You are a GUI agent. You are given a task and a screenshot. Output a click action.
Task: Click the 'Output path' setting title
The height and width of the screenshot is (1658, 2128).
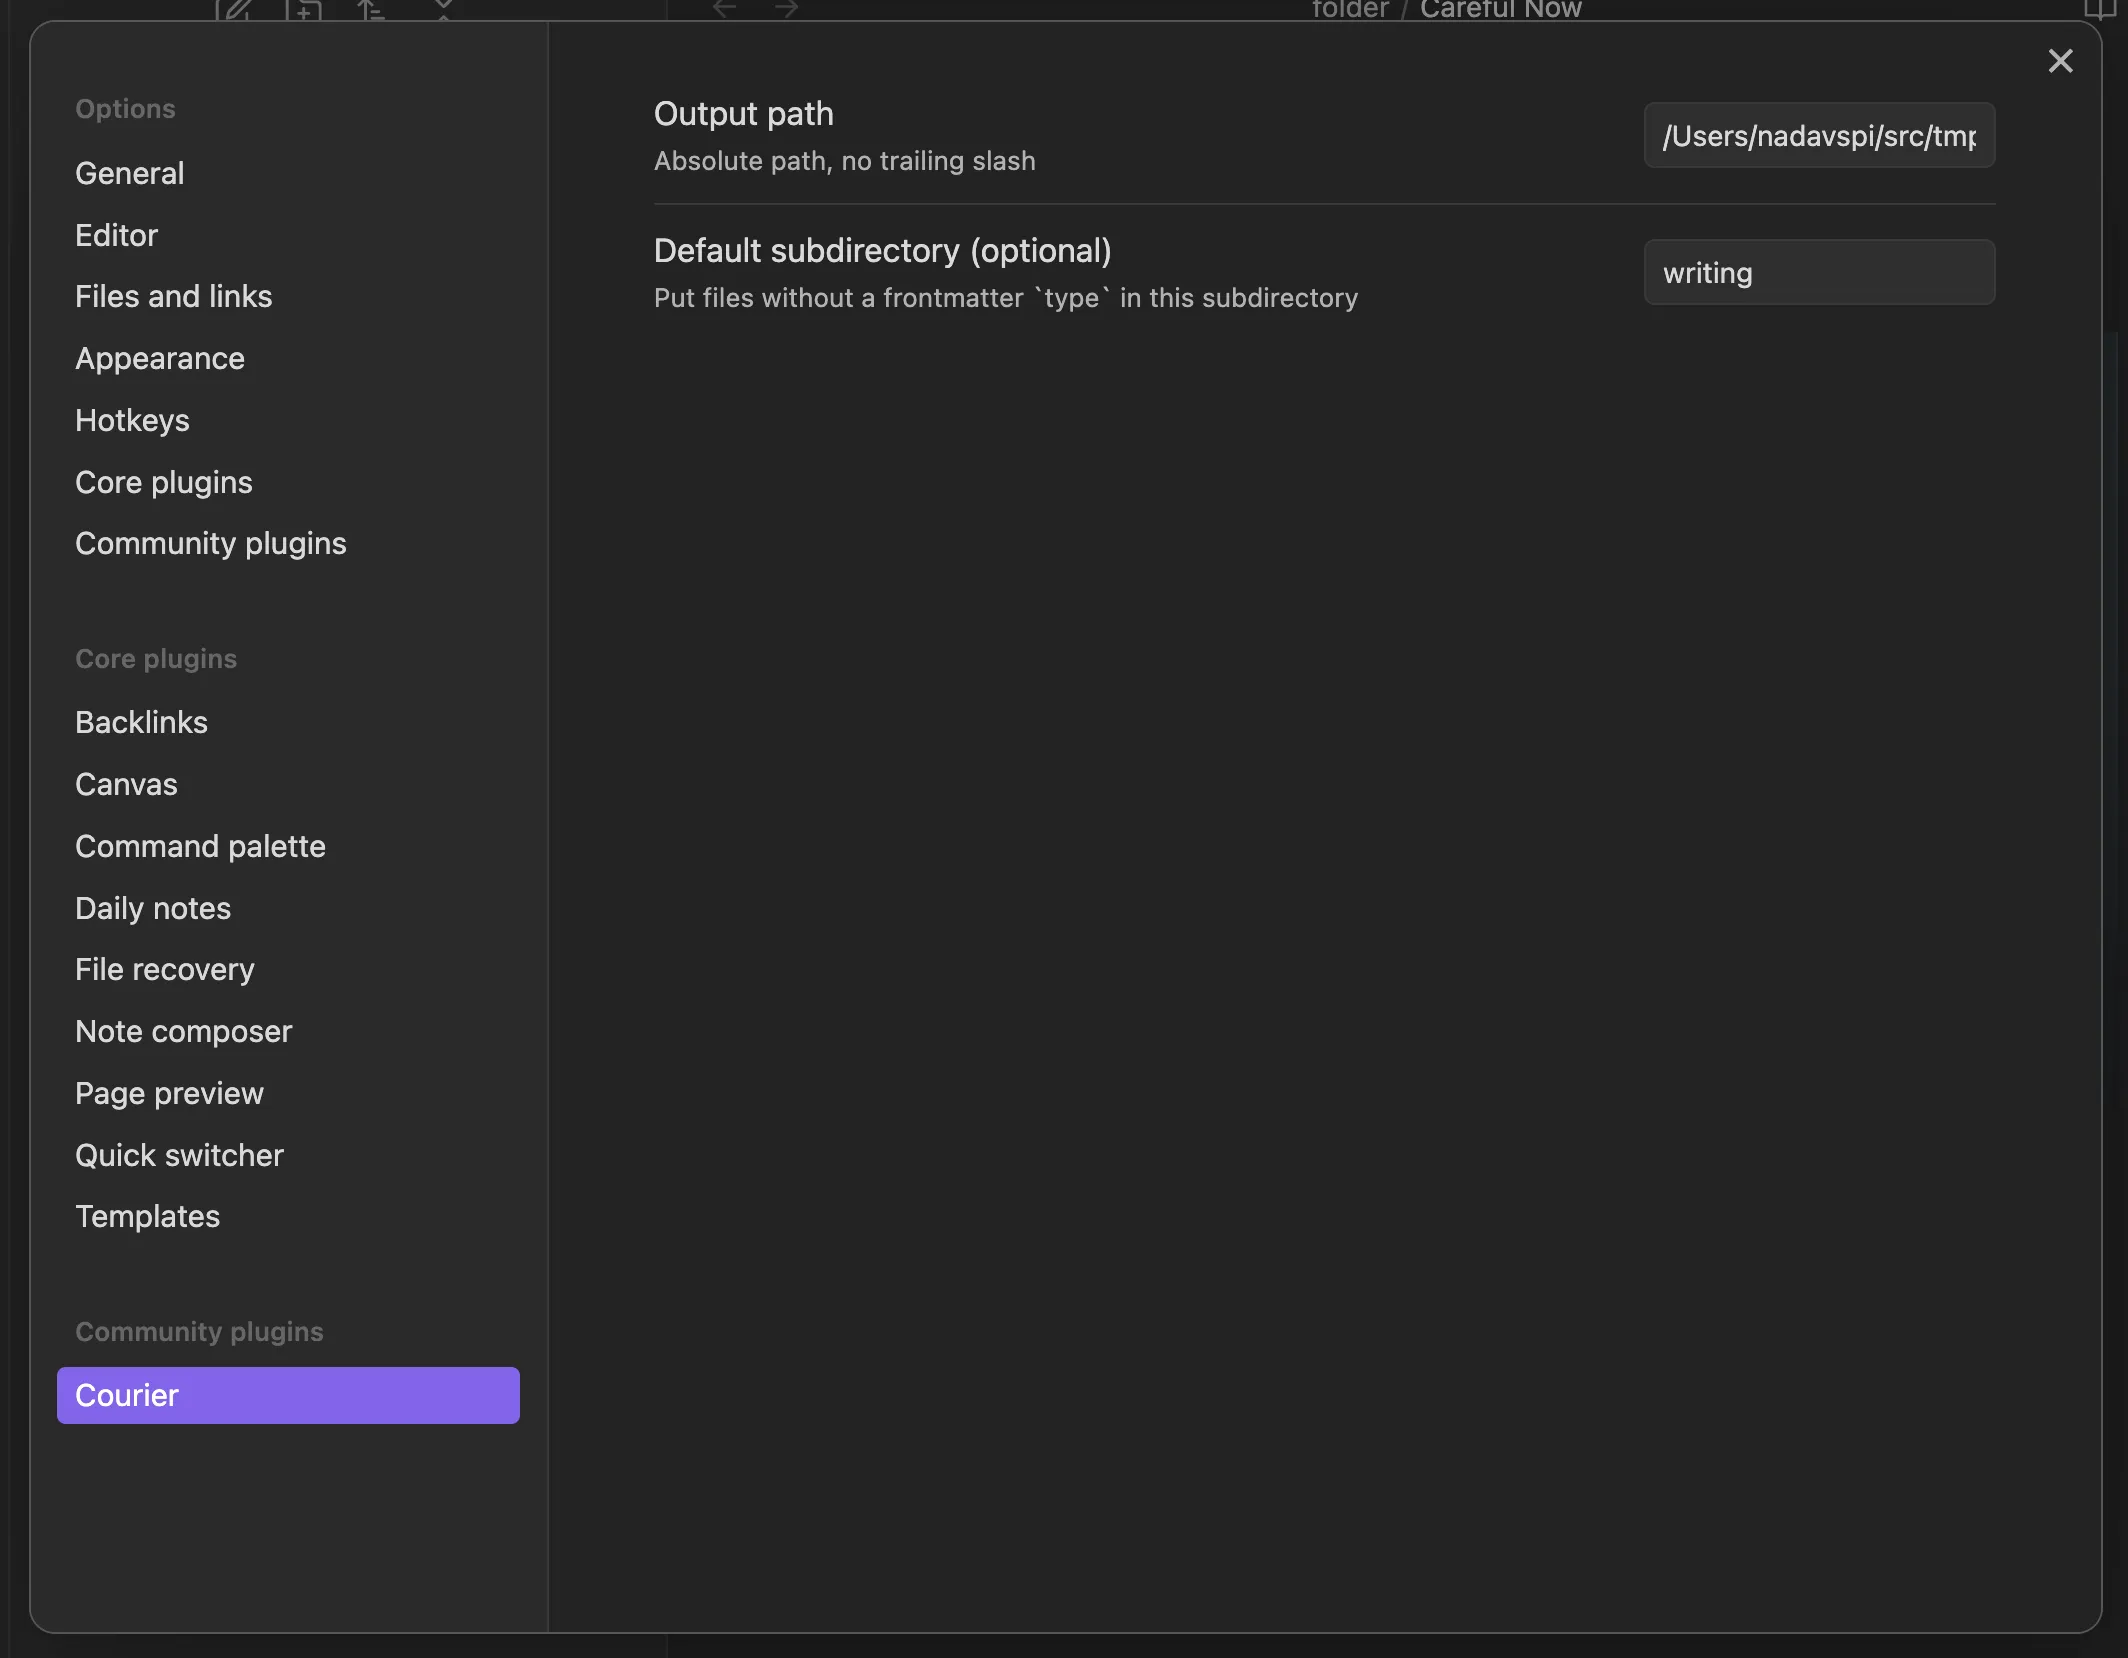point(743,114)
